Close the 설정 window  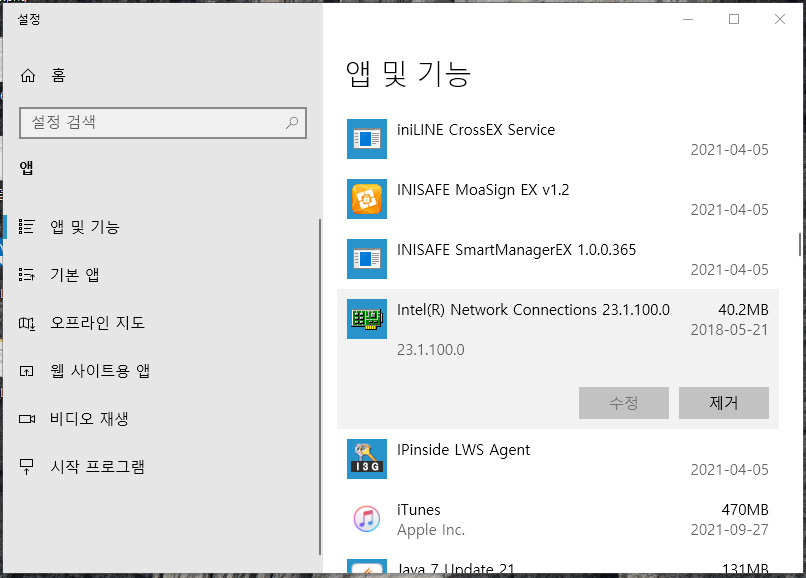tap(780, 20)
